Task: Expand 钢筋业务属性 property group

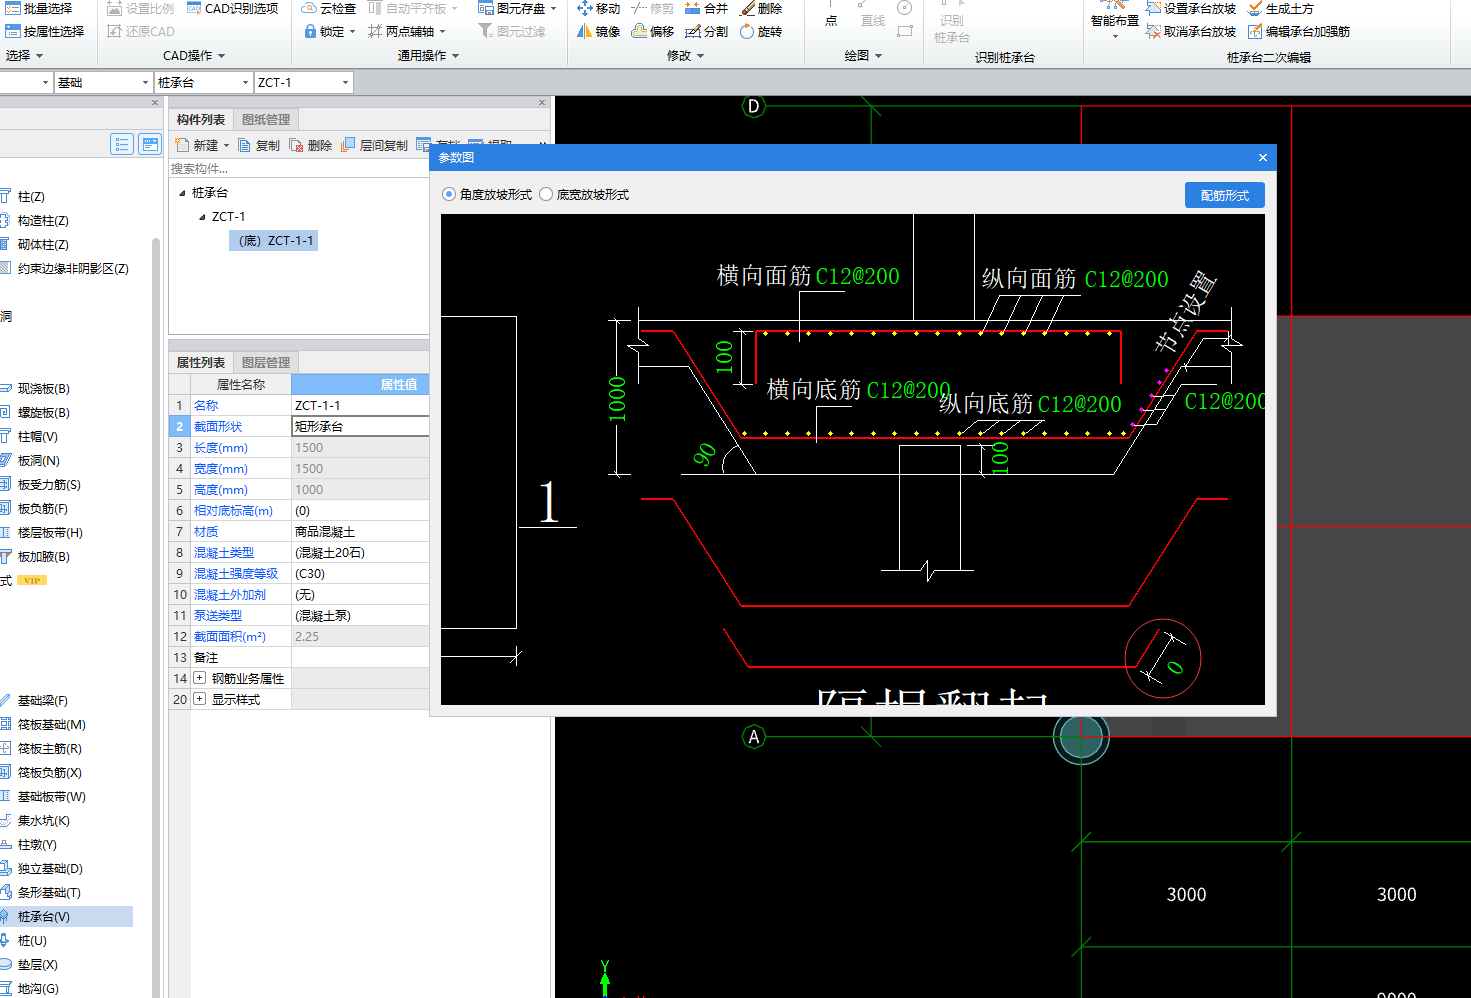Action: point(200,678)
